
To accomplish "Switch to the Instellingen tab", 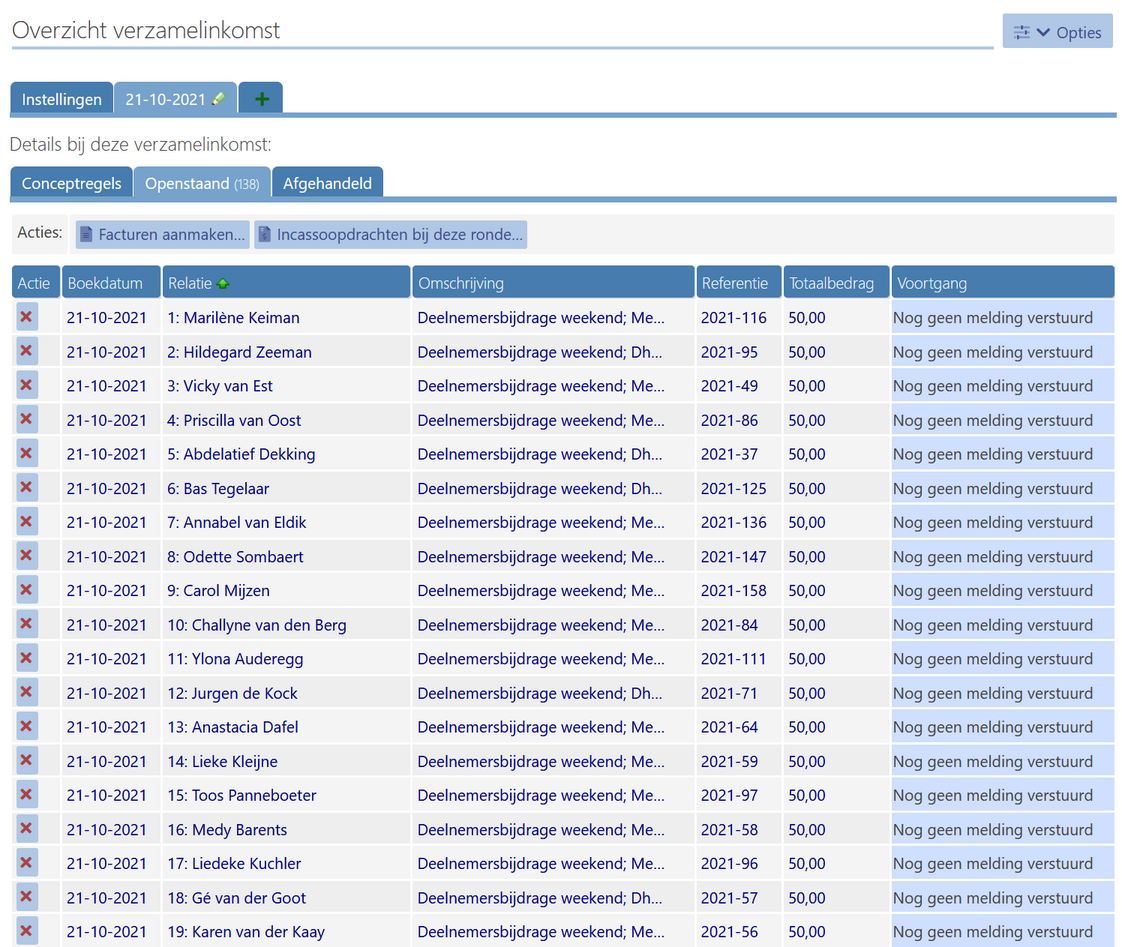I will tap(62, 99).
